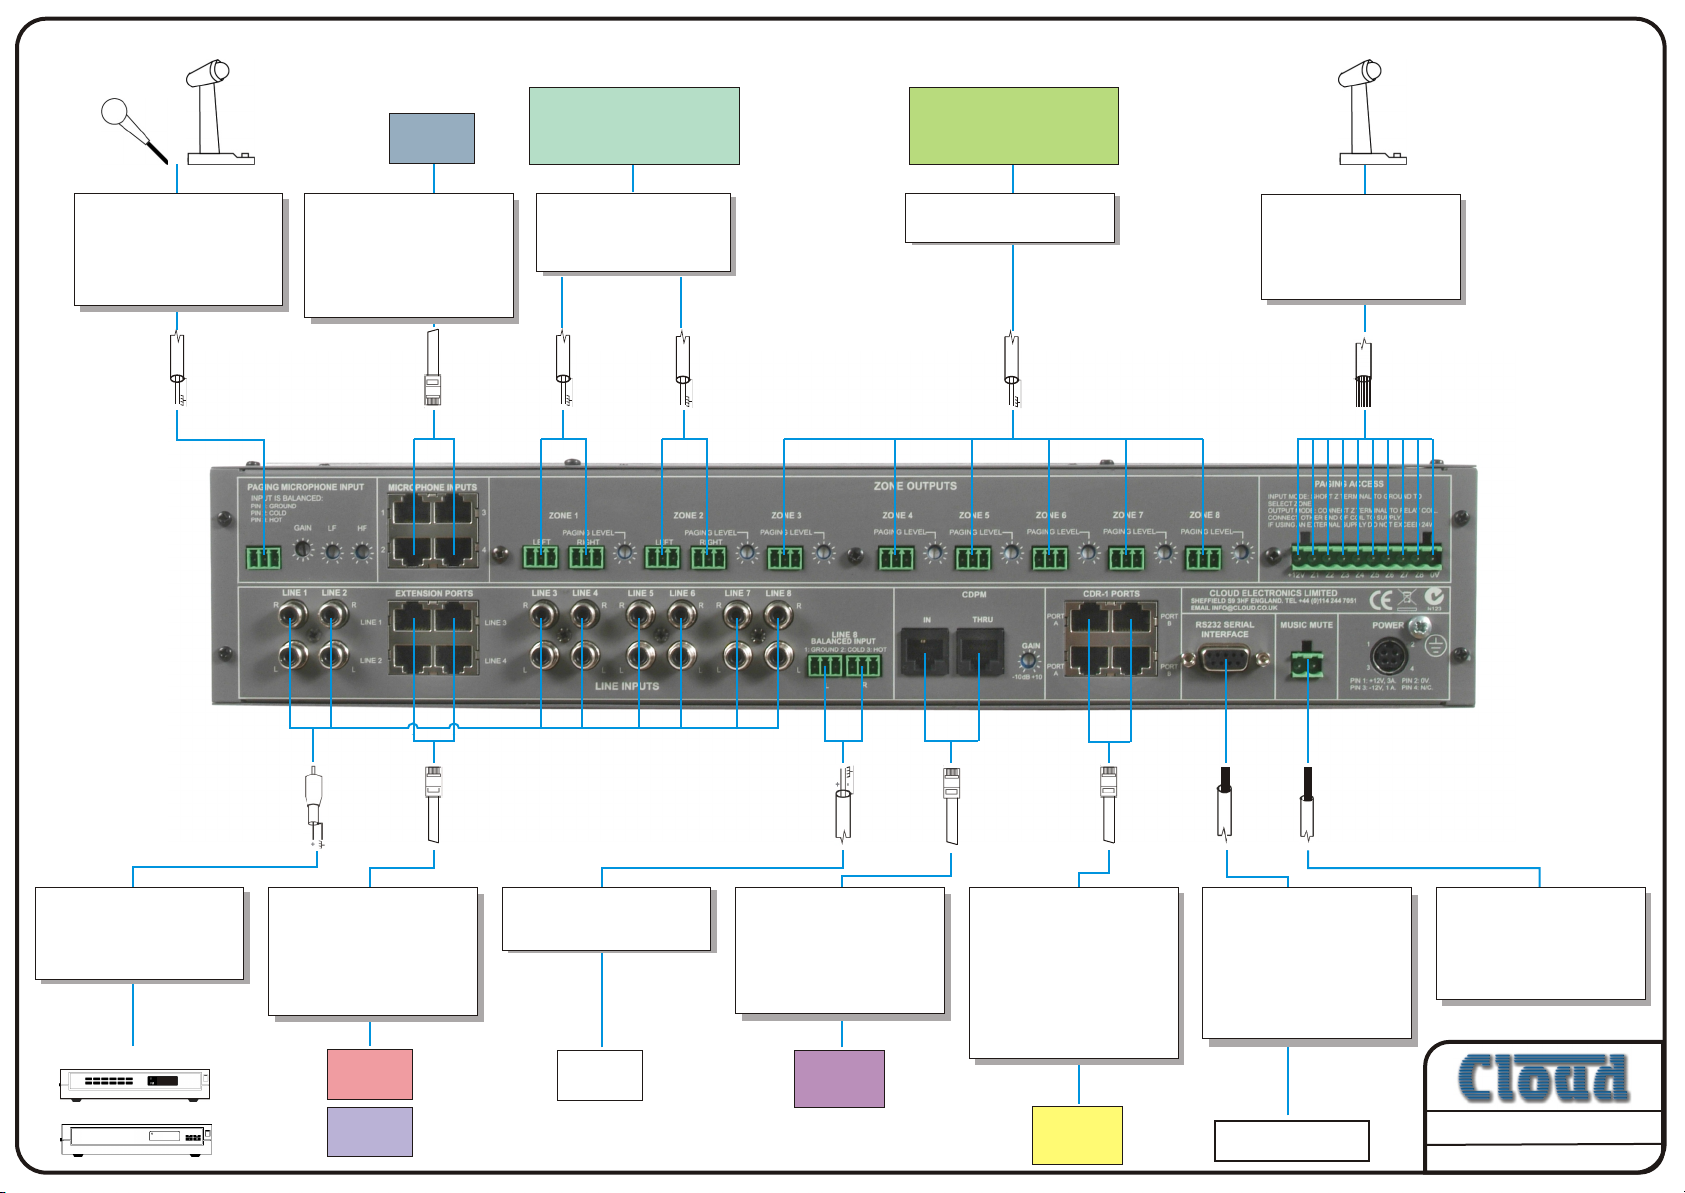This screenshot has width=1685, height=1193.
Task: Click the mint green box at top
Action: [x=634, y=126]
